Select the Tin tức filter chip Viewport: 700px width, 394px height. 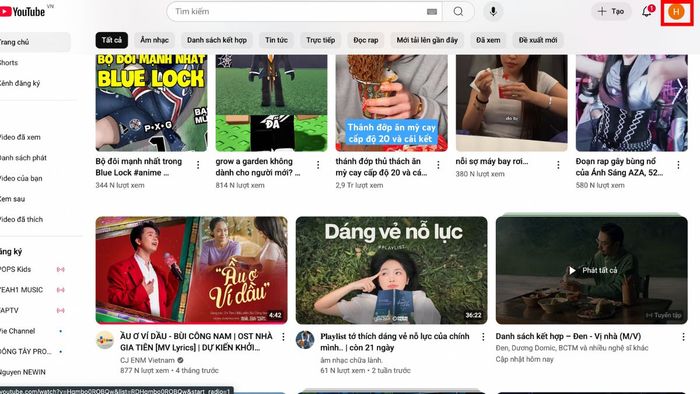pos(276,40)
